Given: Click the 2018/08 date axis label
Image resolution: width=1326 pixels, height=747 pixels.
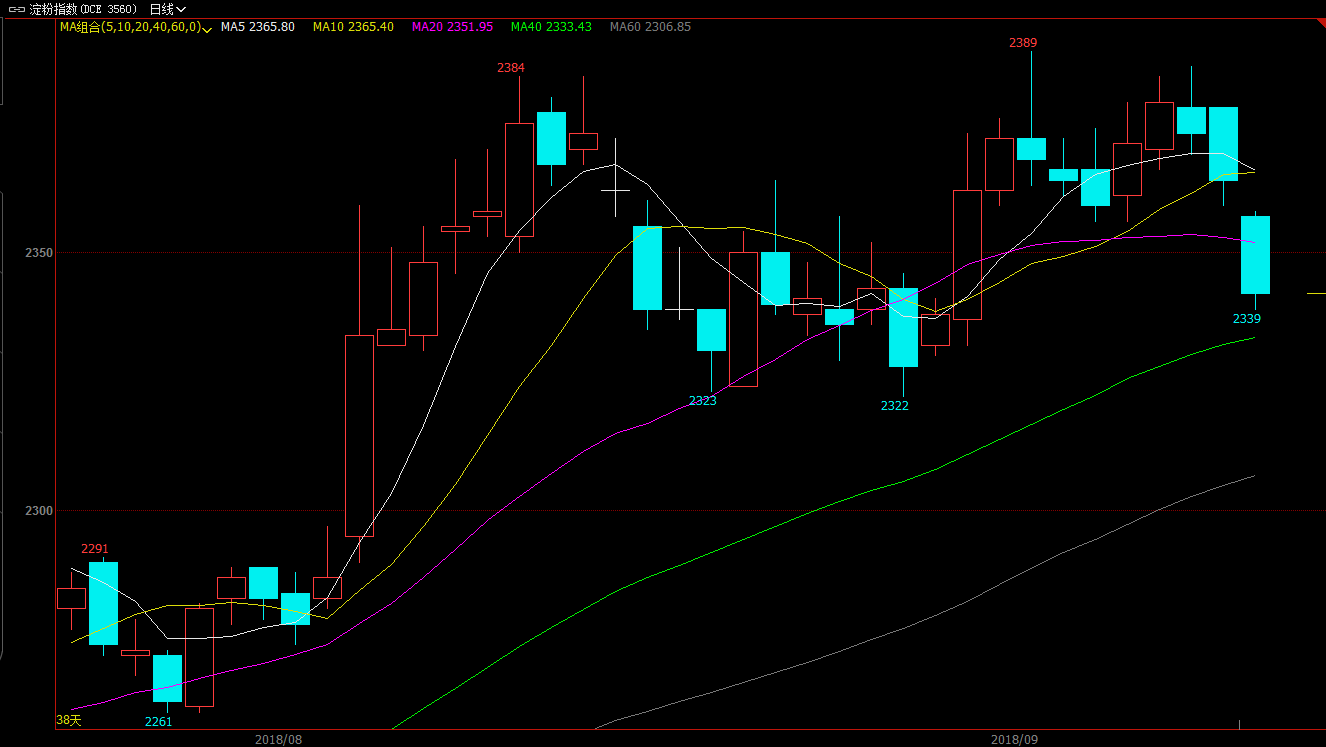Looking at the screenshot, I should tap(278, 740).
